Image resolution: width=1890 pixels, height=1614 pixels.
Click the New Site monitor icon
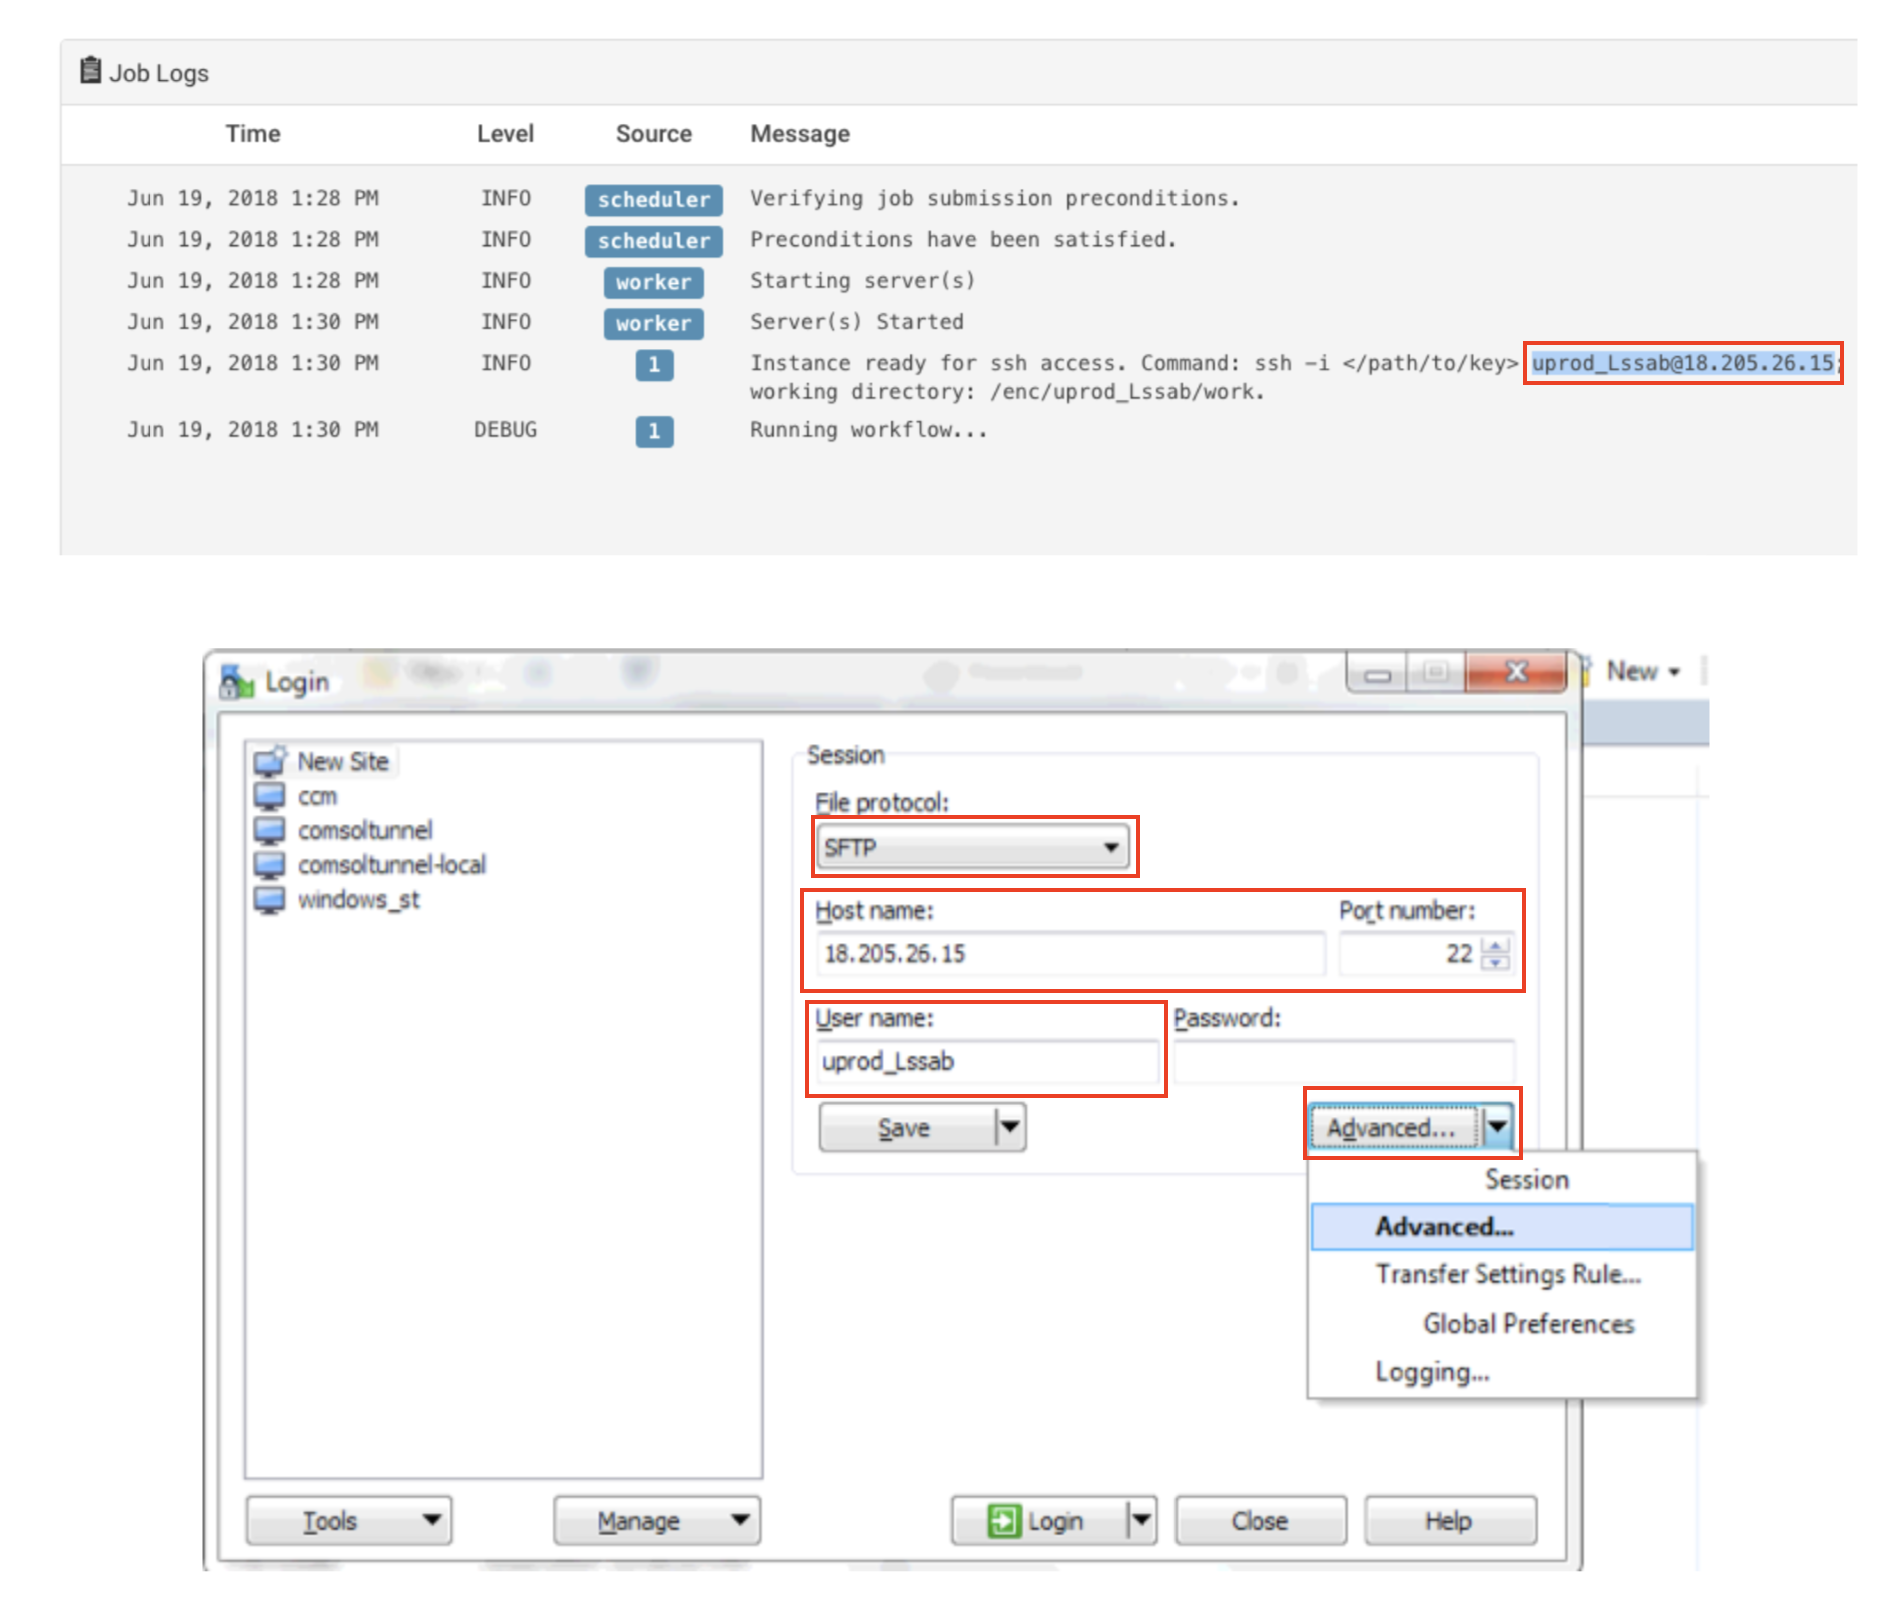tap(270, 762)
